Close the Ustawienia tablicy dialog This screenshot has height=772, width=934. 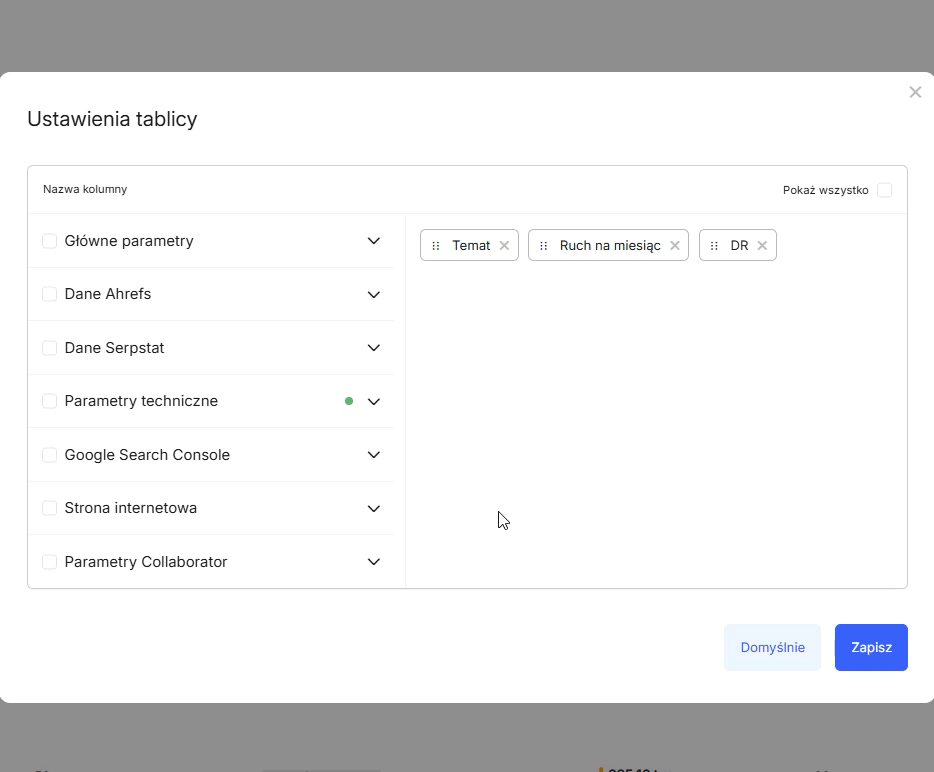915,92
